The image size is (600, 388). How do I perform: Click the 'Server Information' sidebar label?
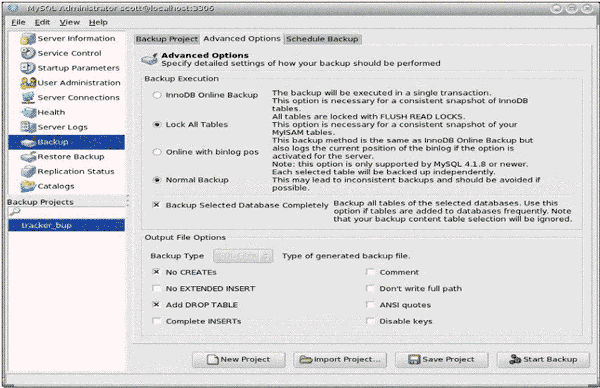(76, 39)
